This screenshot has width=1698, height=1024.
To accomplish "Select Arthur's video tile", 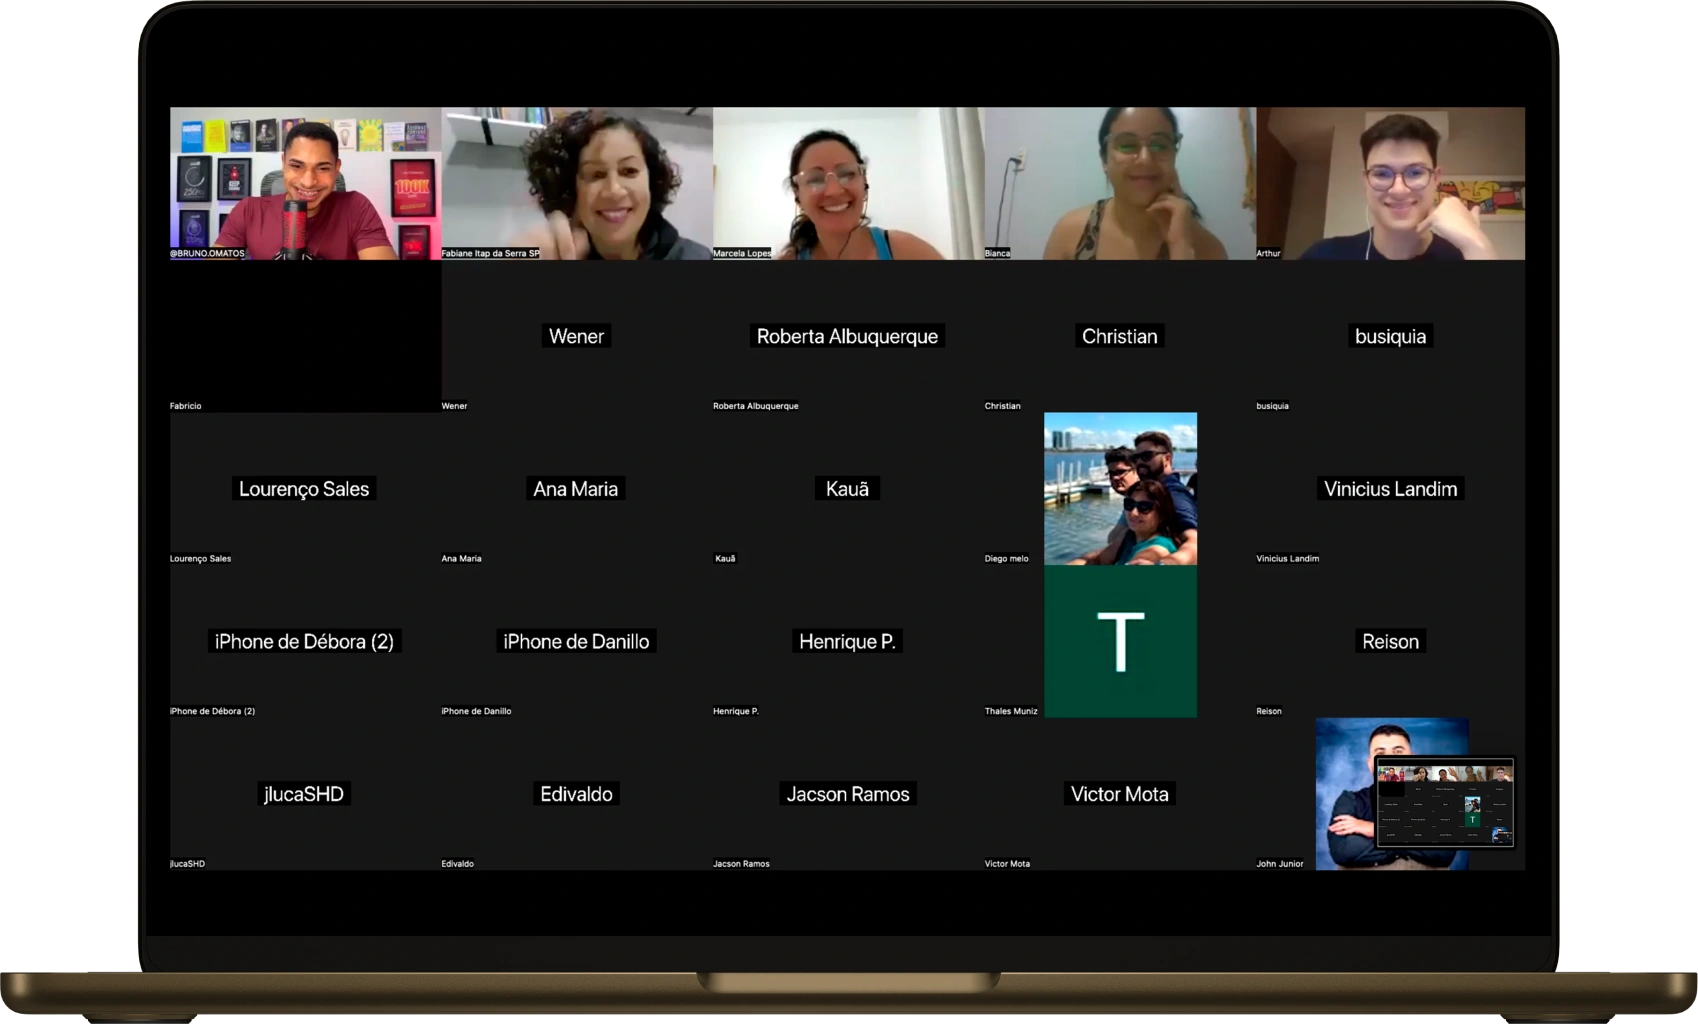I will point(1390,183).
